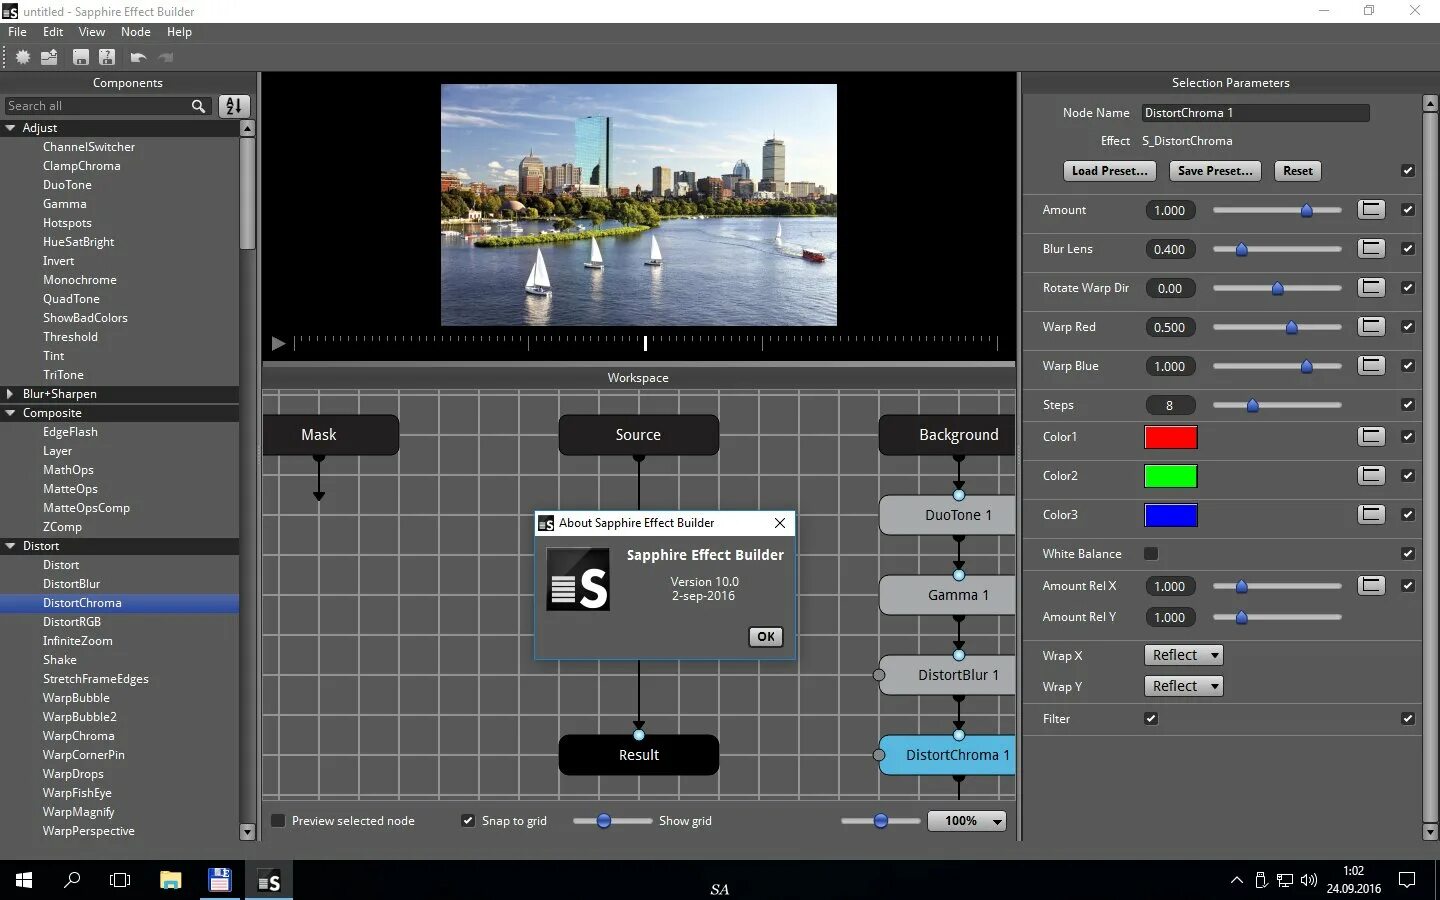Click the taskbar search magnifier
1440x900 pixels.
pos(72,880)
